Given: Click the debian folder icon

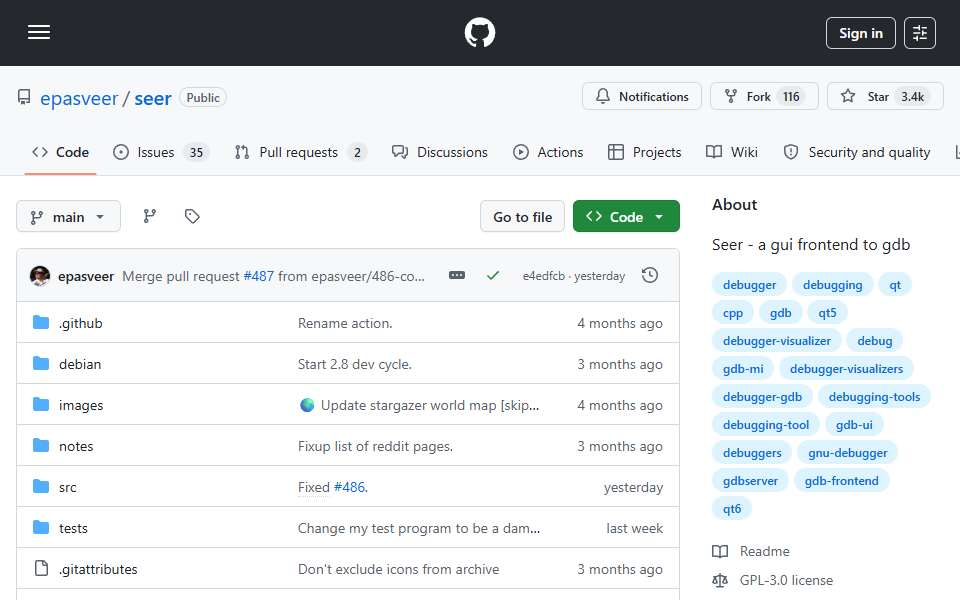Looking at the screenshot, I should tap(41, 364).
